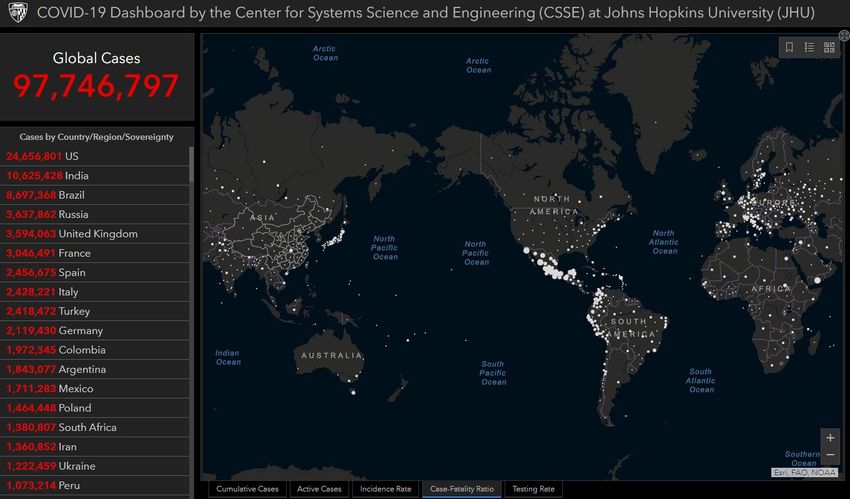
Task: Click the South Atlantic Ocean map label
Action: coord(700,380)
